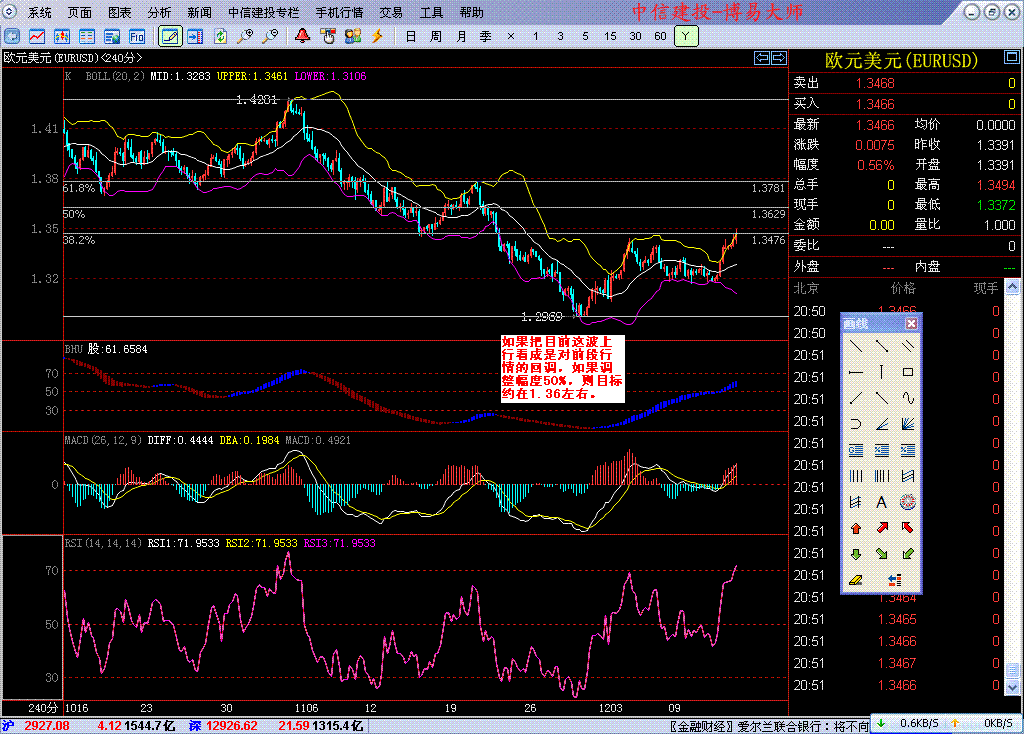
Task: Click the two people users icon
Action: click(x=353, y=37)
